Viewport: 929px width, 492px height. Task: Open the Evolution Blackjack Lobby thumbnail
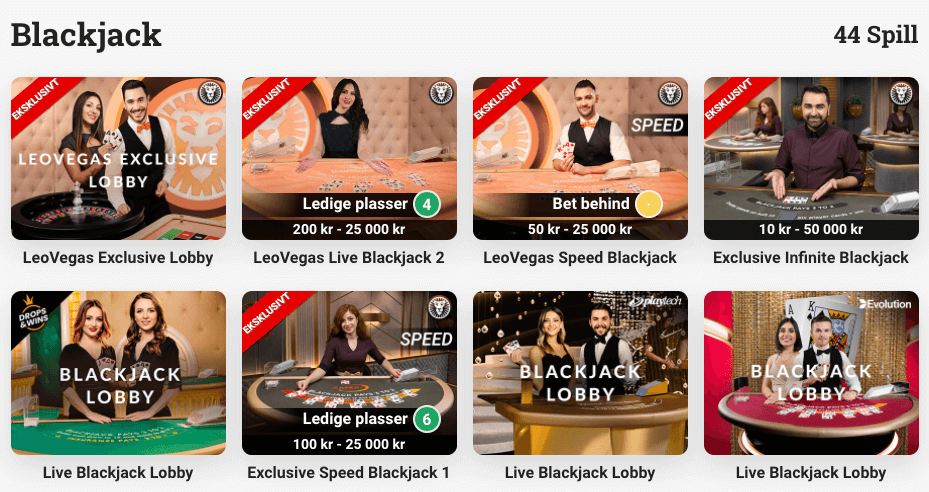click(811, 373)
